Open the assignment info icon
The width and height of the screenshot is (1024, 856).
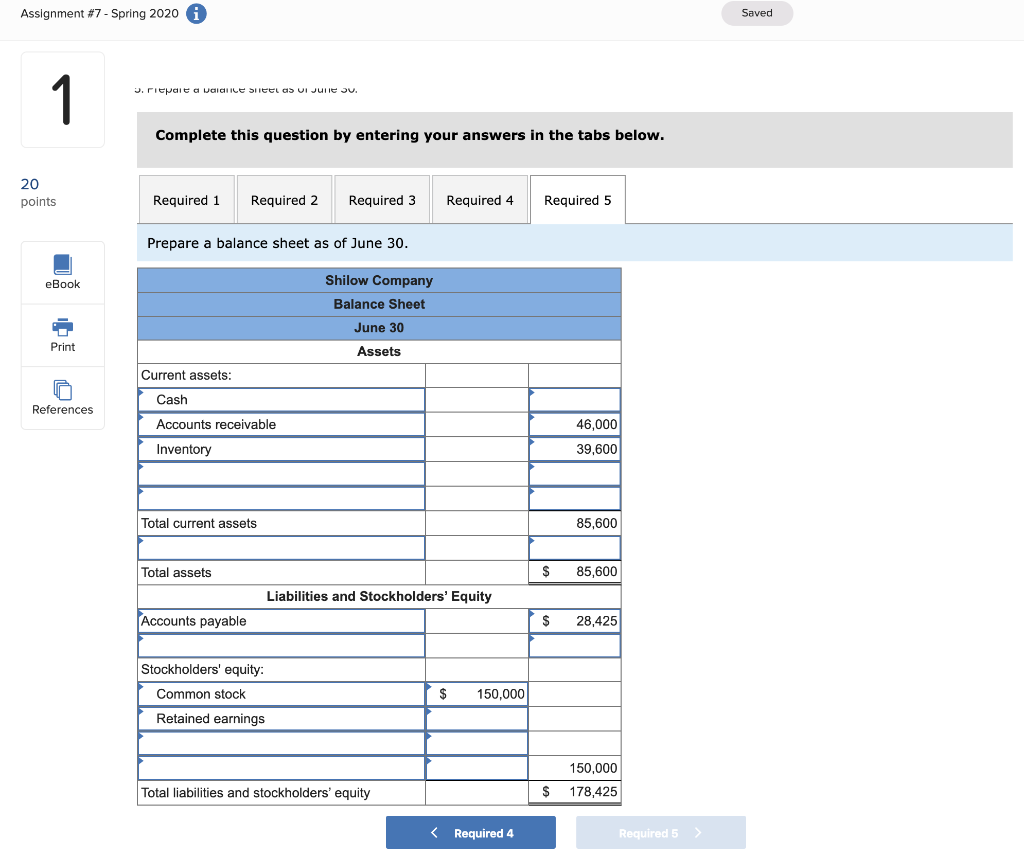[195, 13]
